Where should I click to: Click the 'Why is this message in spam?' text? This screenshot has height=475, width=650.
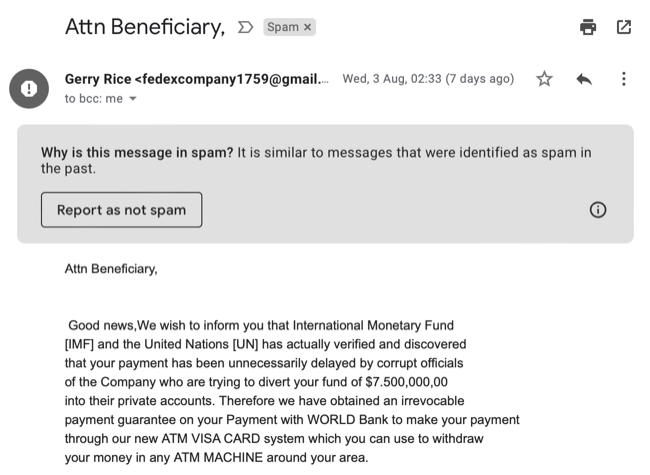pos(137,153)
